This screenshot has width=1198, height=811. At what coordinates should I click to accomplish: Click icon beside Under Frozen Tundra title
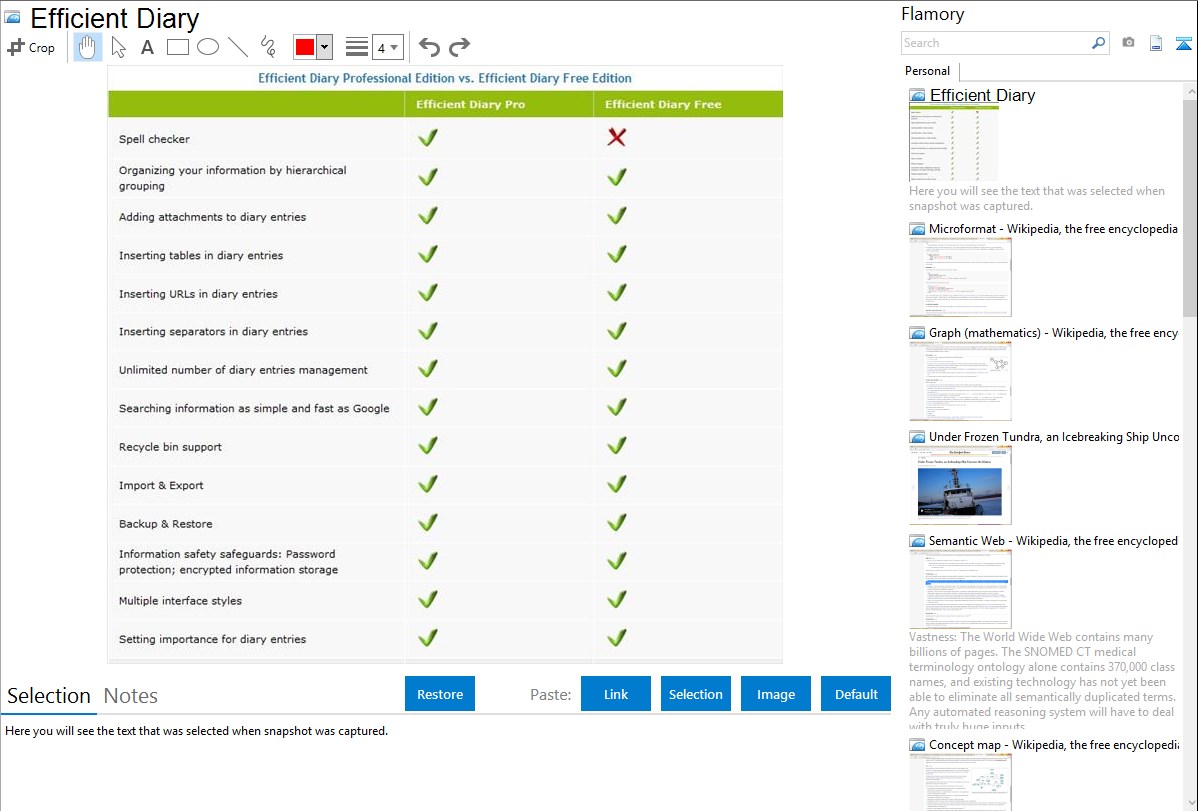click(x=917, y=437)
